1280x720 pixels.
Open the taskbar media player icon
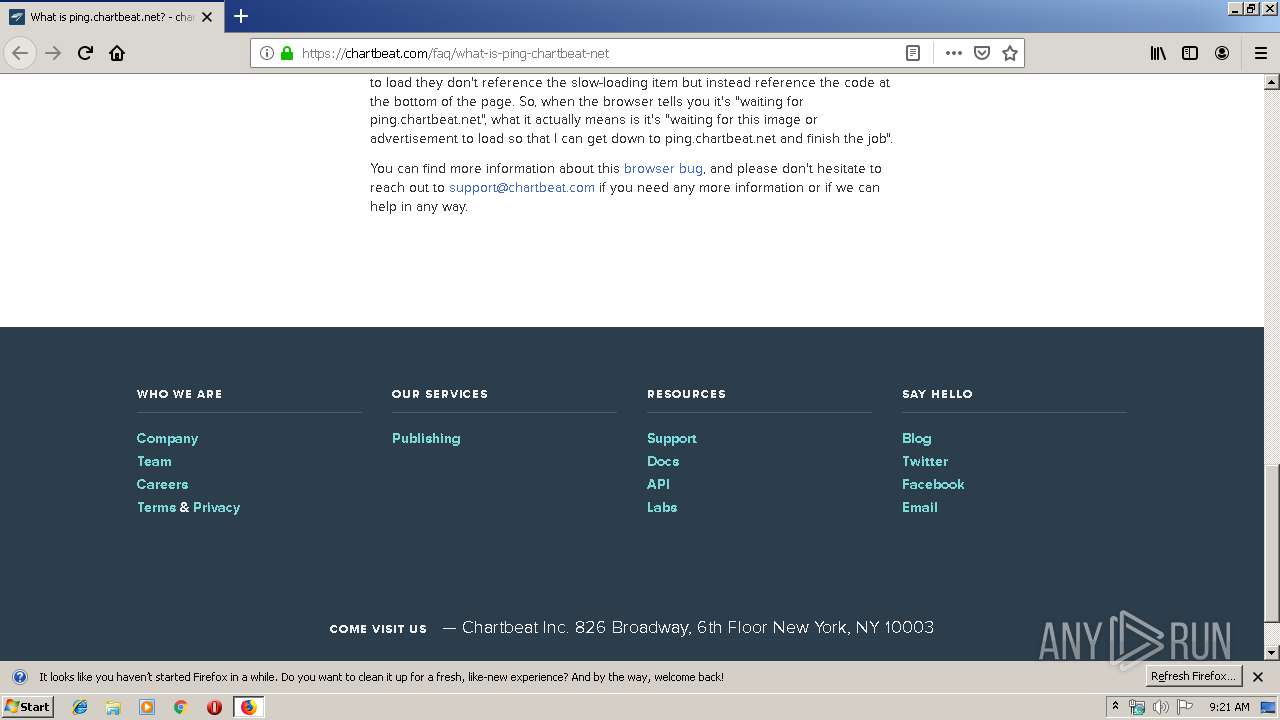coord(147,707)
